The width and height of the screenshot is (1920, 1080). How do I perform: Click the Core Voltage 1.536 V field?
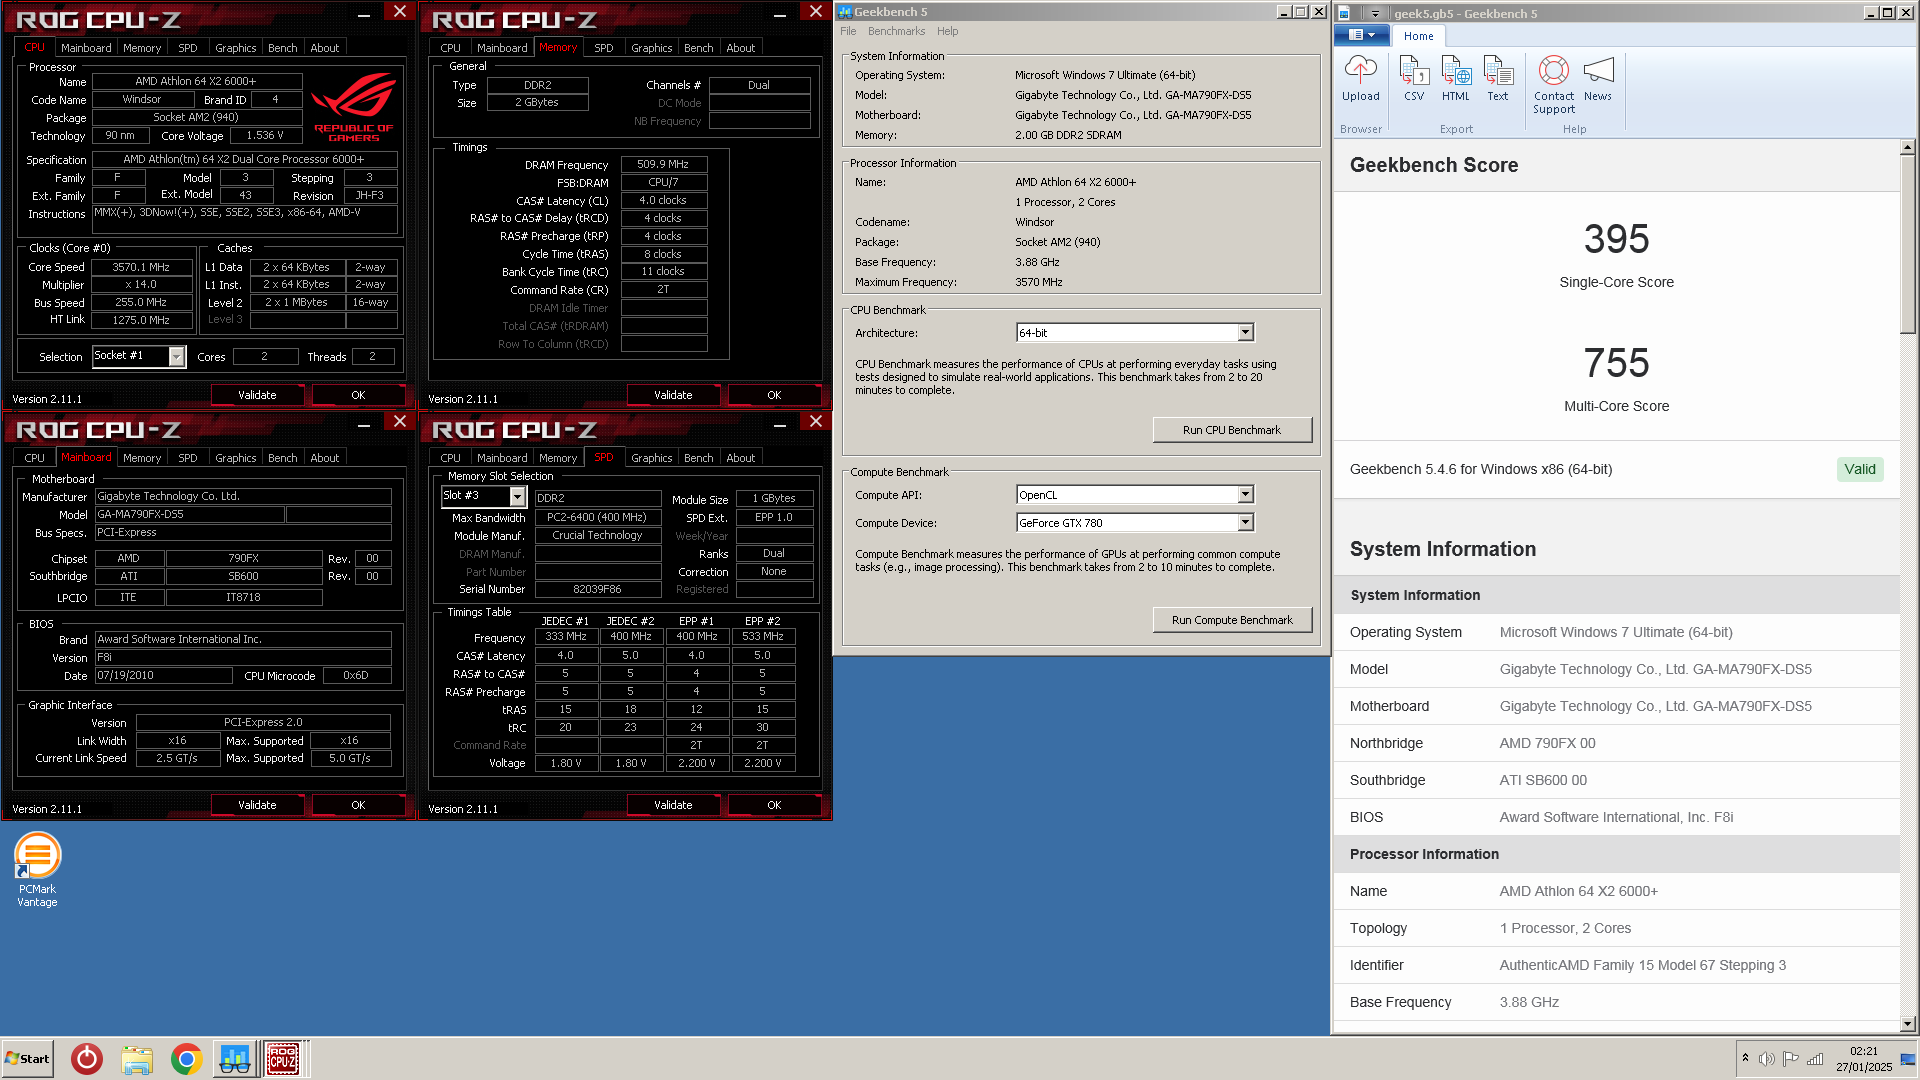click(265, 135)
